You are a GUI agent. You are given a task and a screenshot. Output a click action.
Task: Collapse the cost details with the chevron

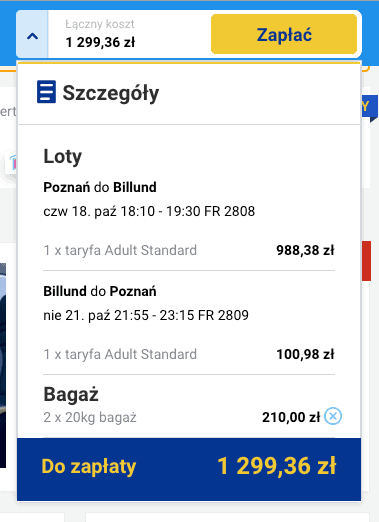pyautogui.click(x=32, y=34)
